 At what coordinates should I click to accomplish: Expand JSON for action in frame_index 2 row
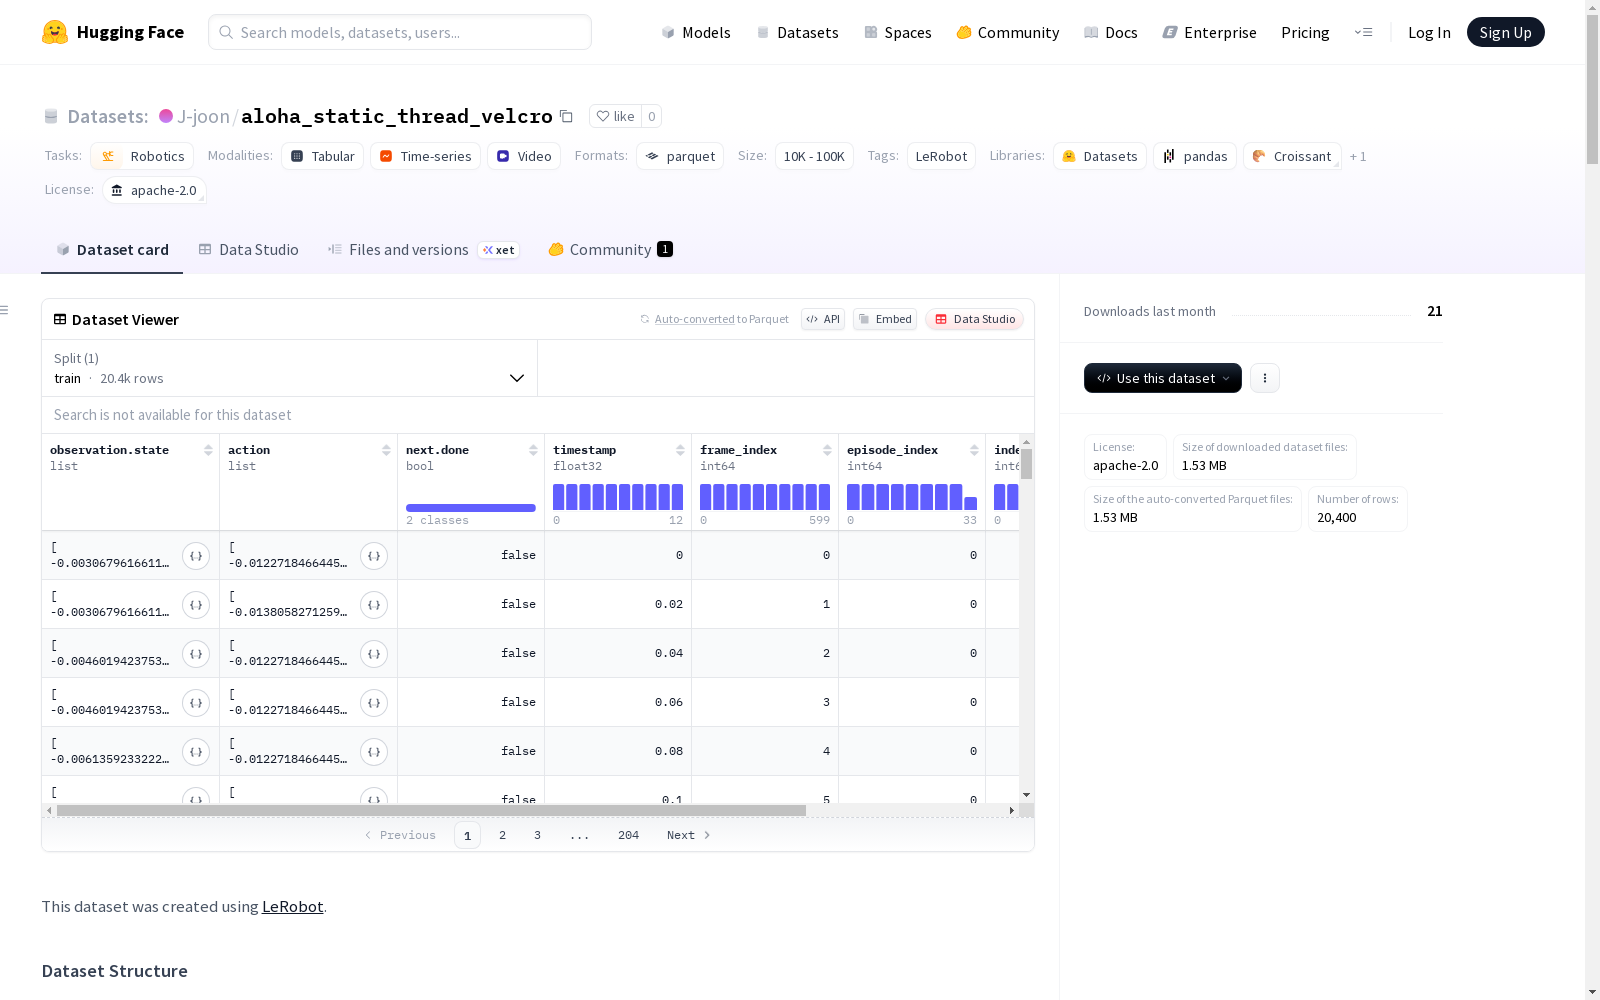(374, 654)
